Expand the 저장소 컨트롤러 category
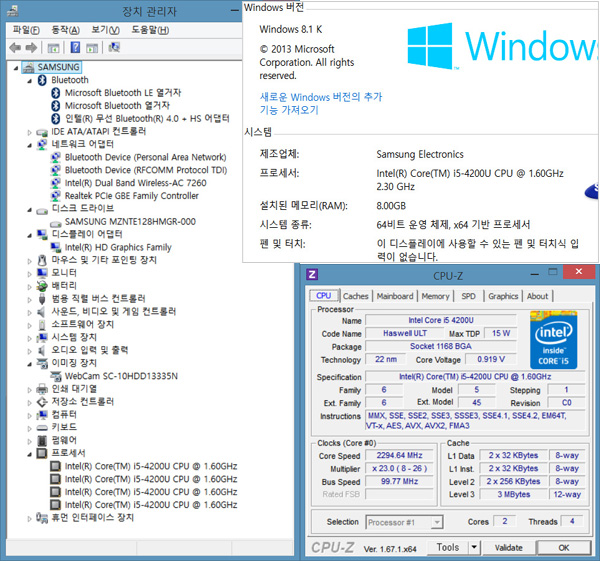The image size is (600, 563). click(x=29, y=403)
